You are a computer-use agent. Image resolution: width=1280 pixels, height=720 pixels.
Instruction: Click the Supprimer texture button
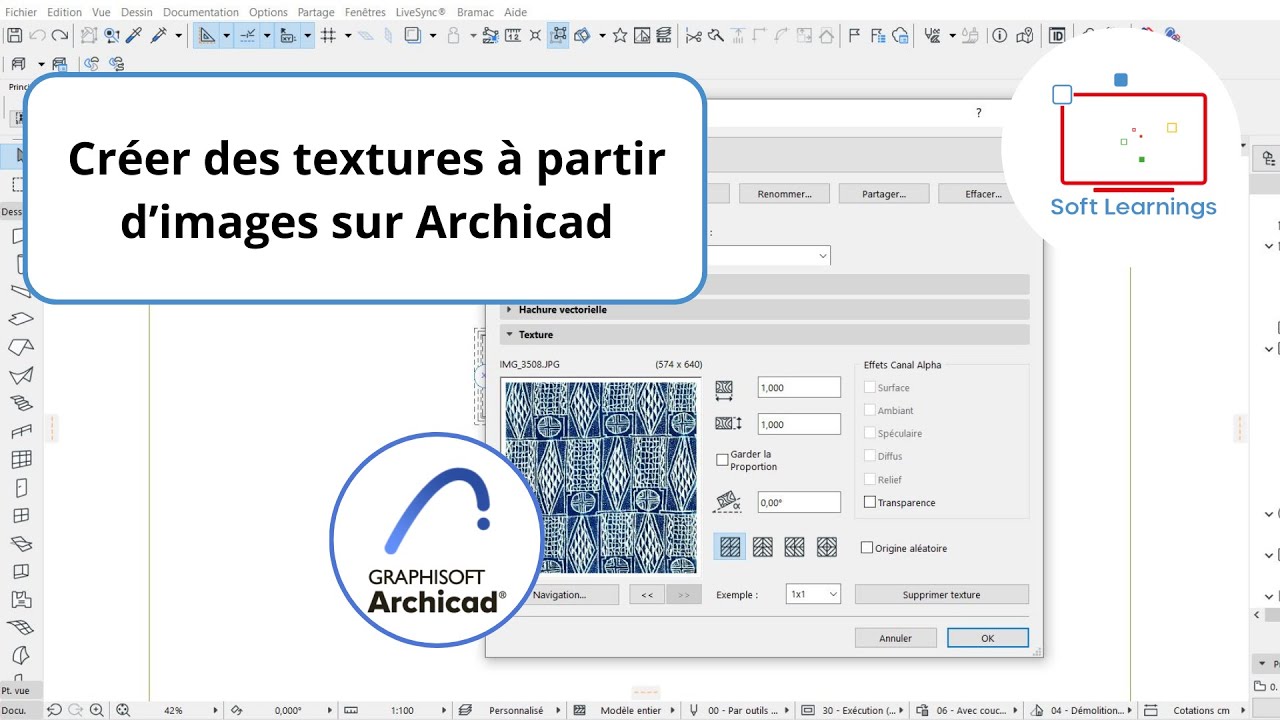[942, 594]
